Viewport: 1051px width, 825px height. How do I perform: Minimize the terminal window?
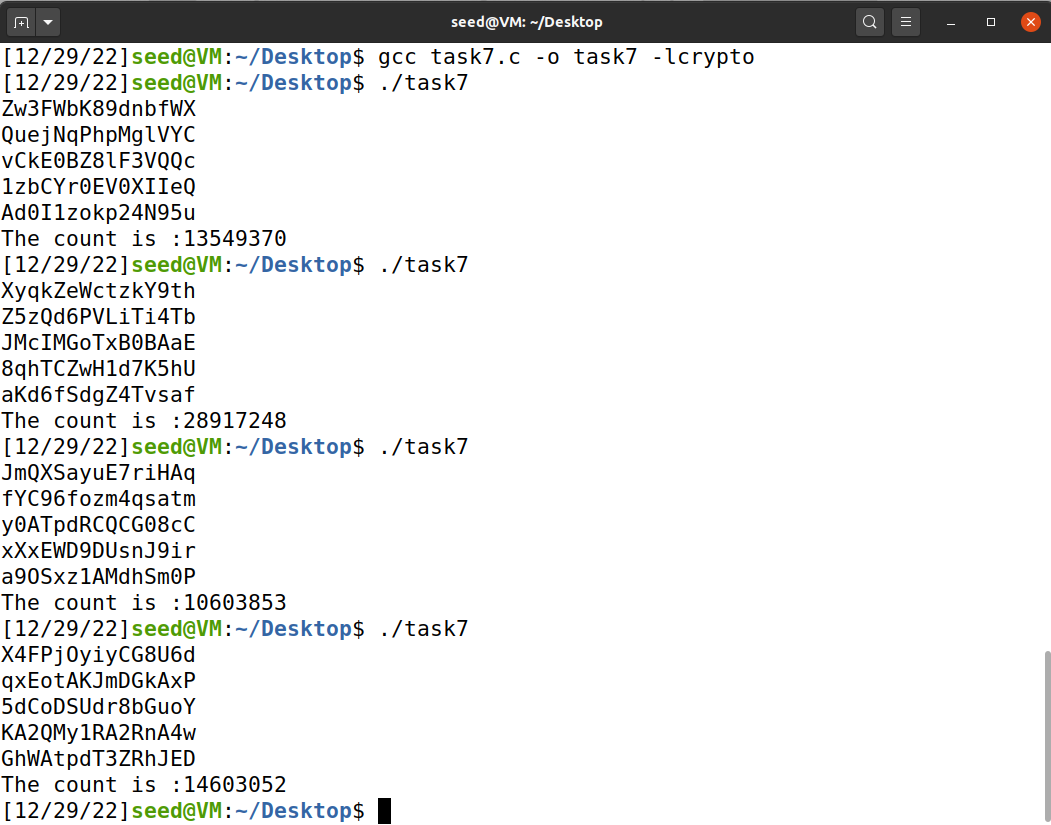[x=950, y=22]
